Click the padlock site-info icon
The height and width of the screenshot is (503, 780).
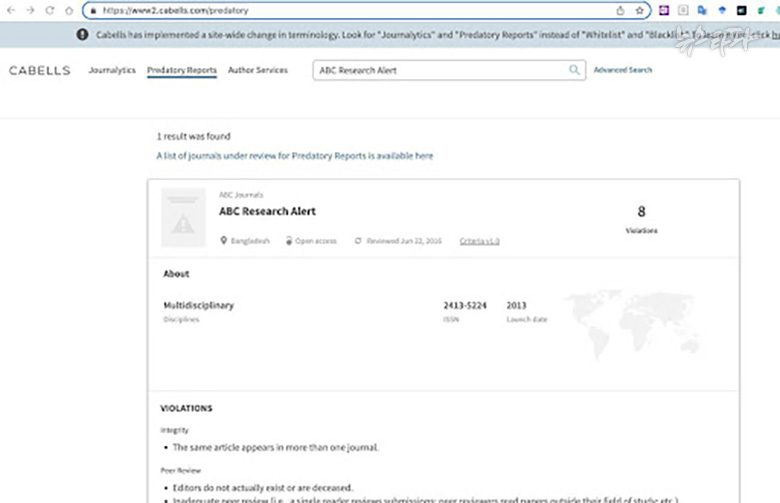[94, 10]
